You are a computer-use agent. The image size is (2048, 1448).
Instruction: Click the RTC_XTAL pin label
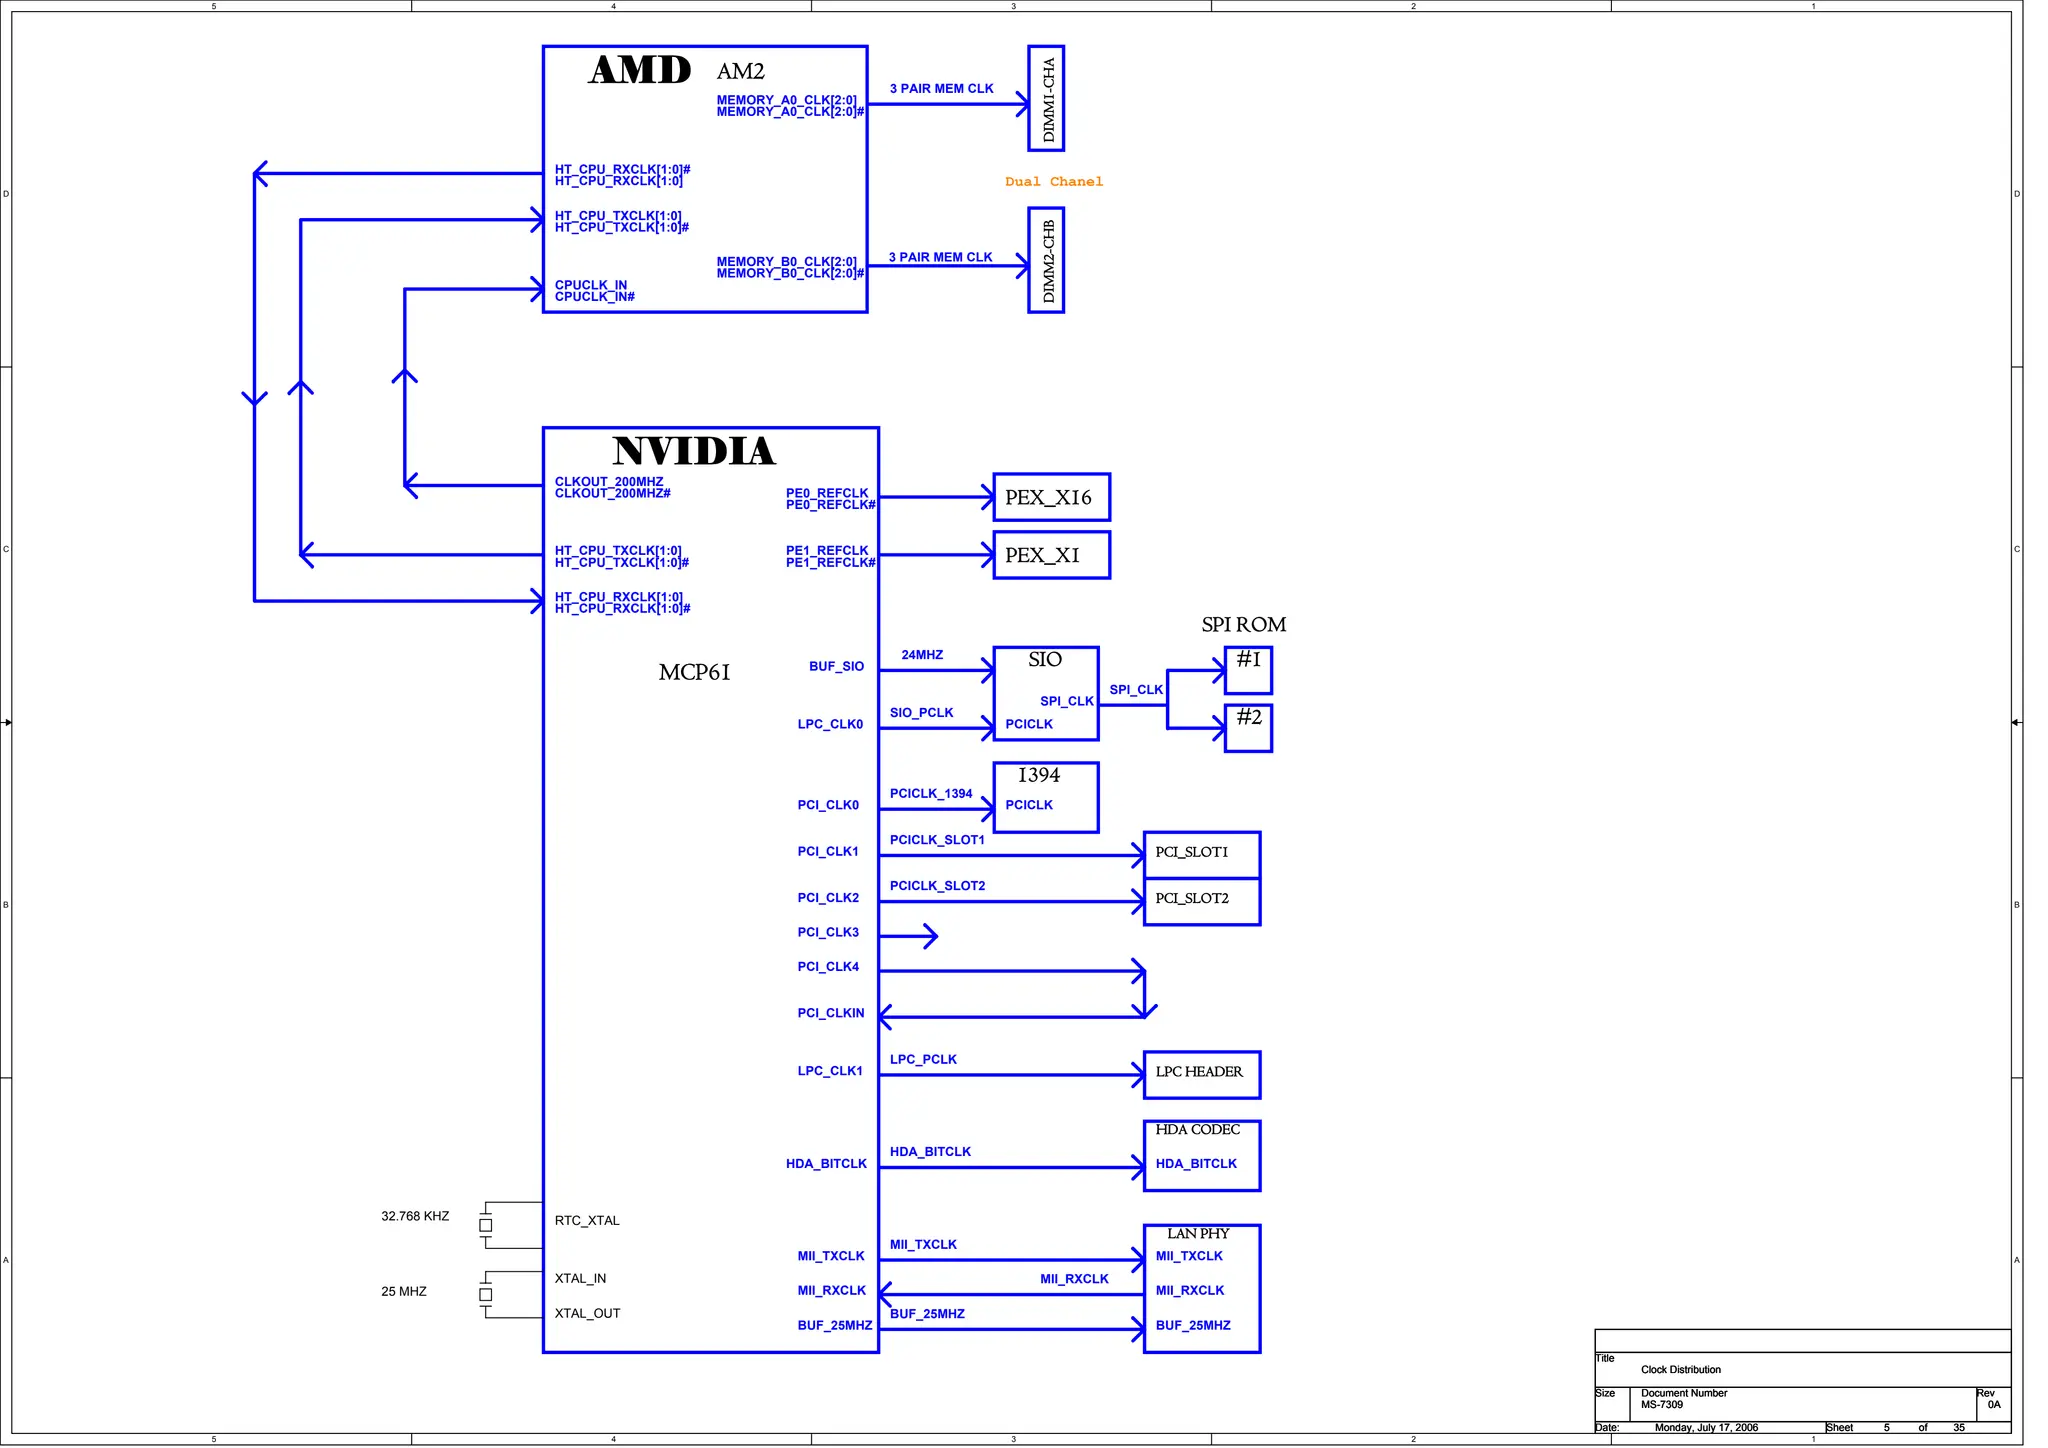click(x=587, y=1221)
